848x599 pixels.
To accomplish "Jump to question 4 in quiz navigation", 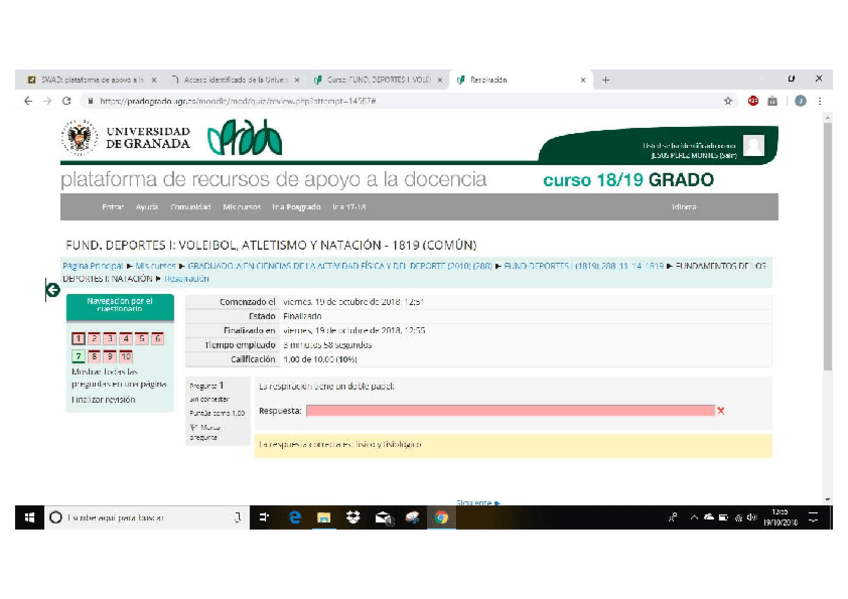I will point(126,339).
